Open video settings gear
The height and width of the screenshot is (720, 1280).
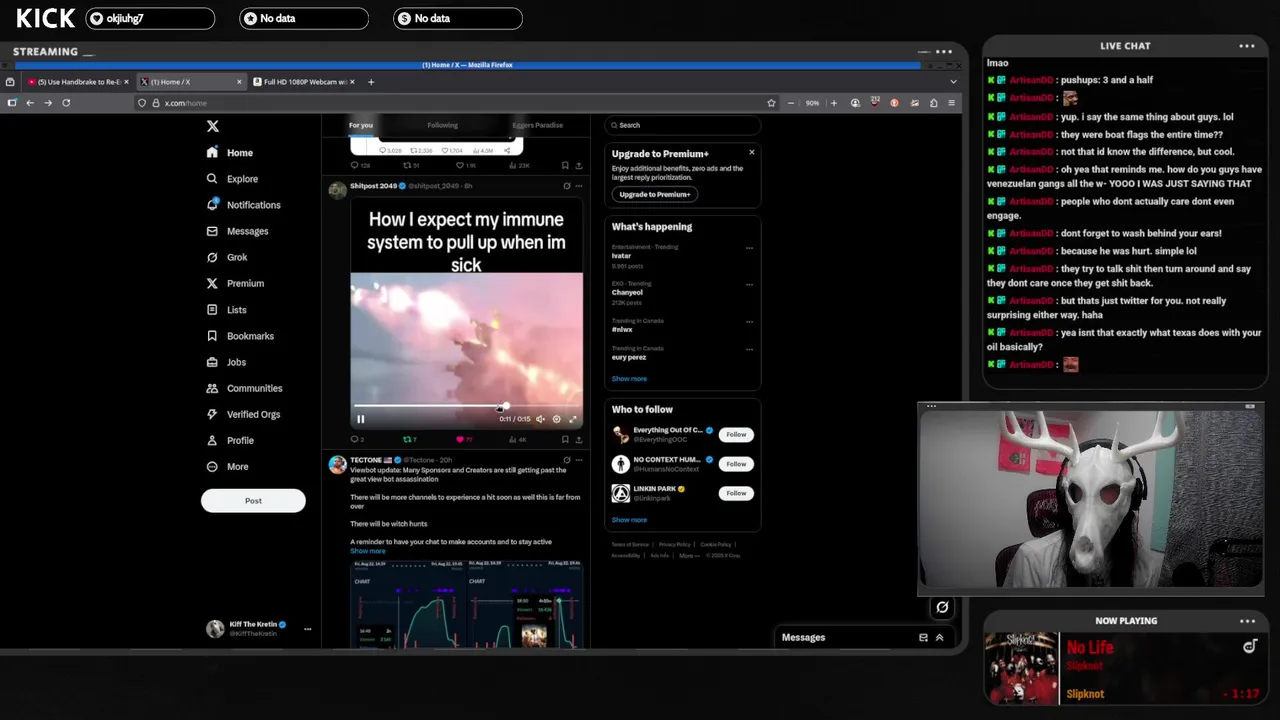click(x=557, y=419)
